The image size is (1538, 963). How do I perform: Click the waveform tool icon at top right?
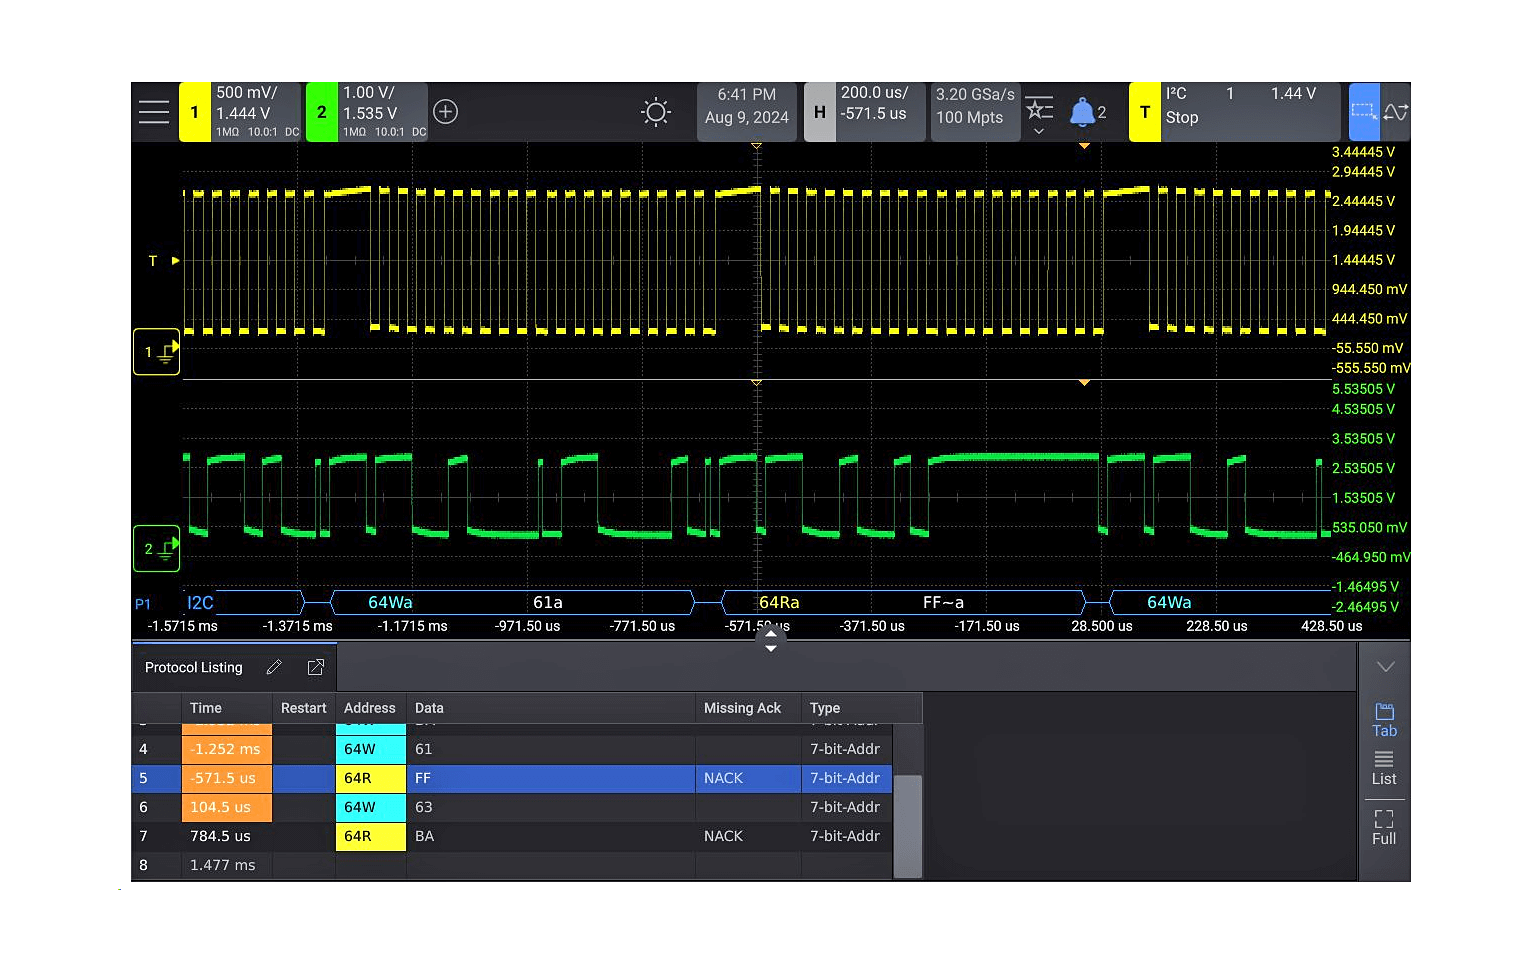click(1396, 112)
